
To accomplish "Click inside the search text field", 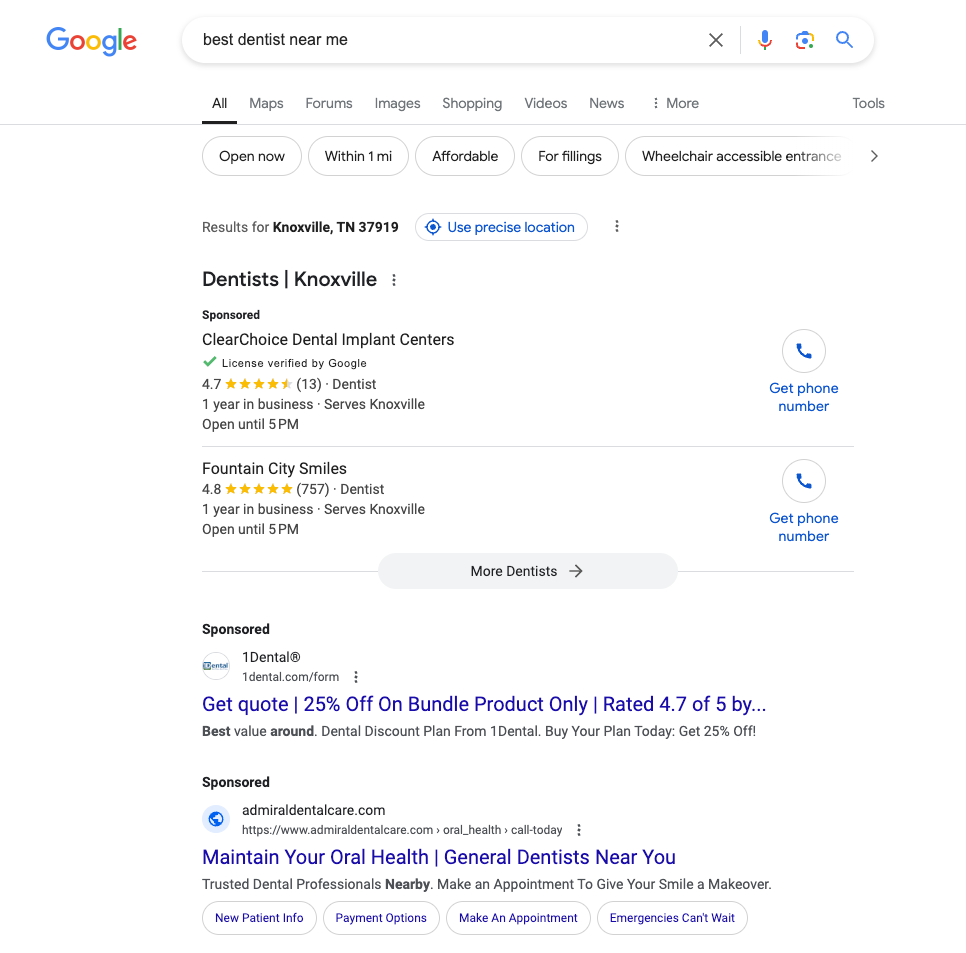I will [450, 40].
